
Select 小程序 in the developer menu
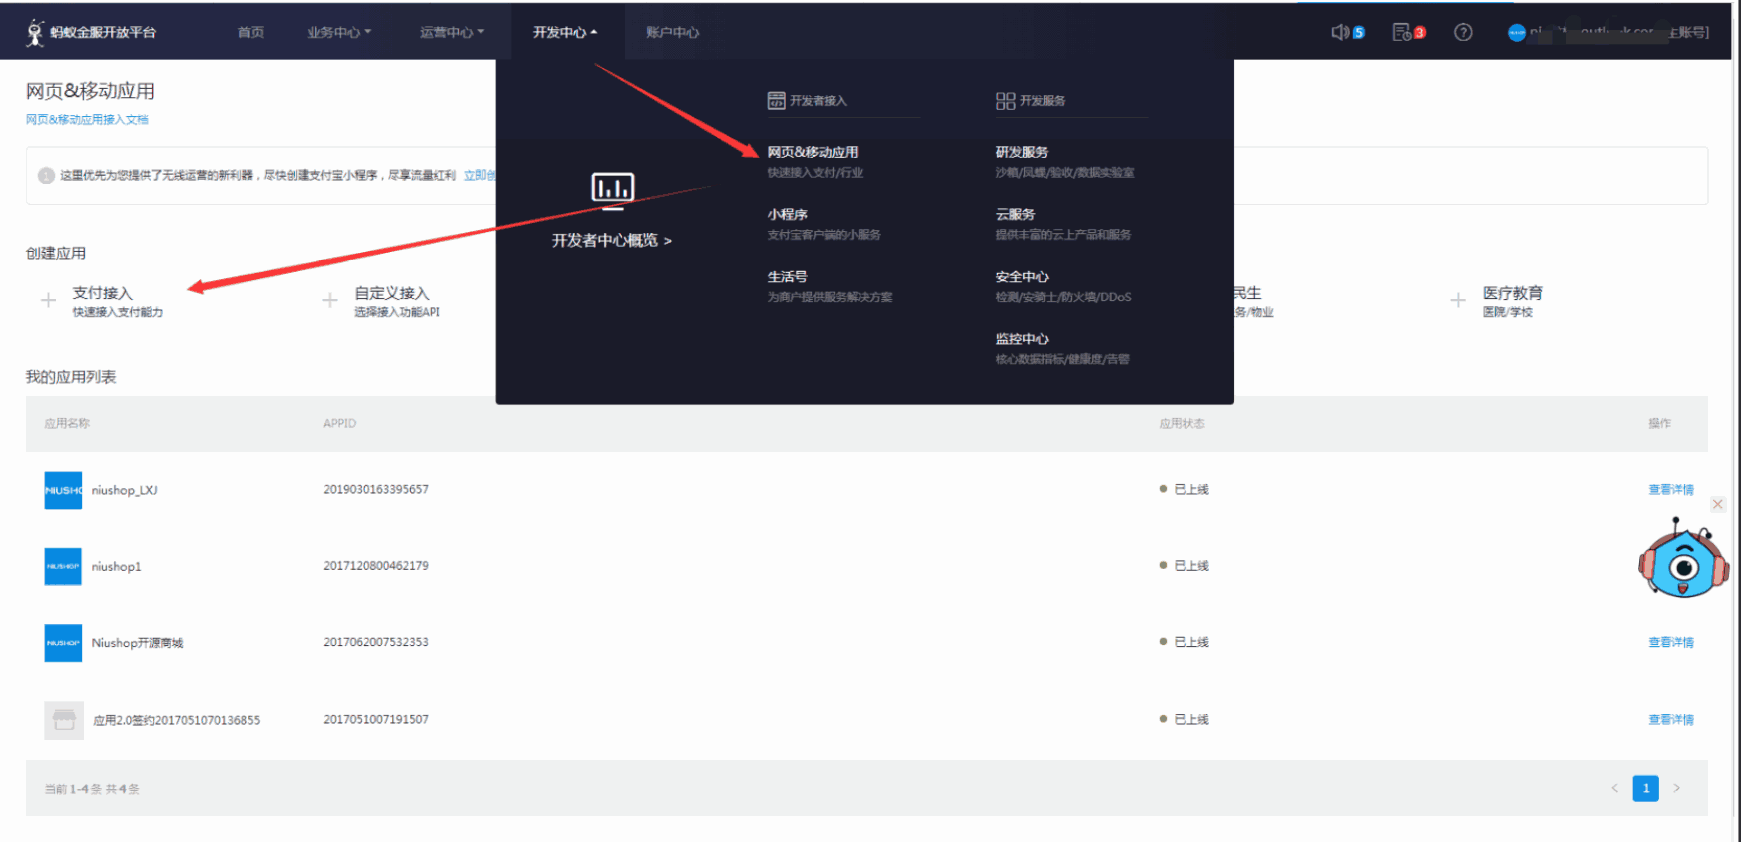click(x=788, y=214)
